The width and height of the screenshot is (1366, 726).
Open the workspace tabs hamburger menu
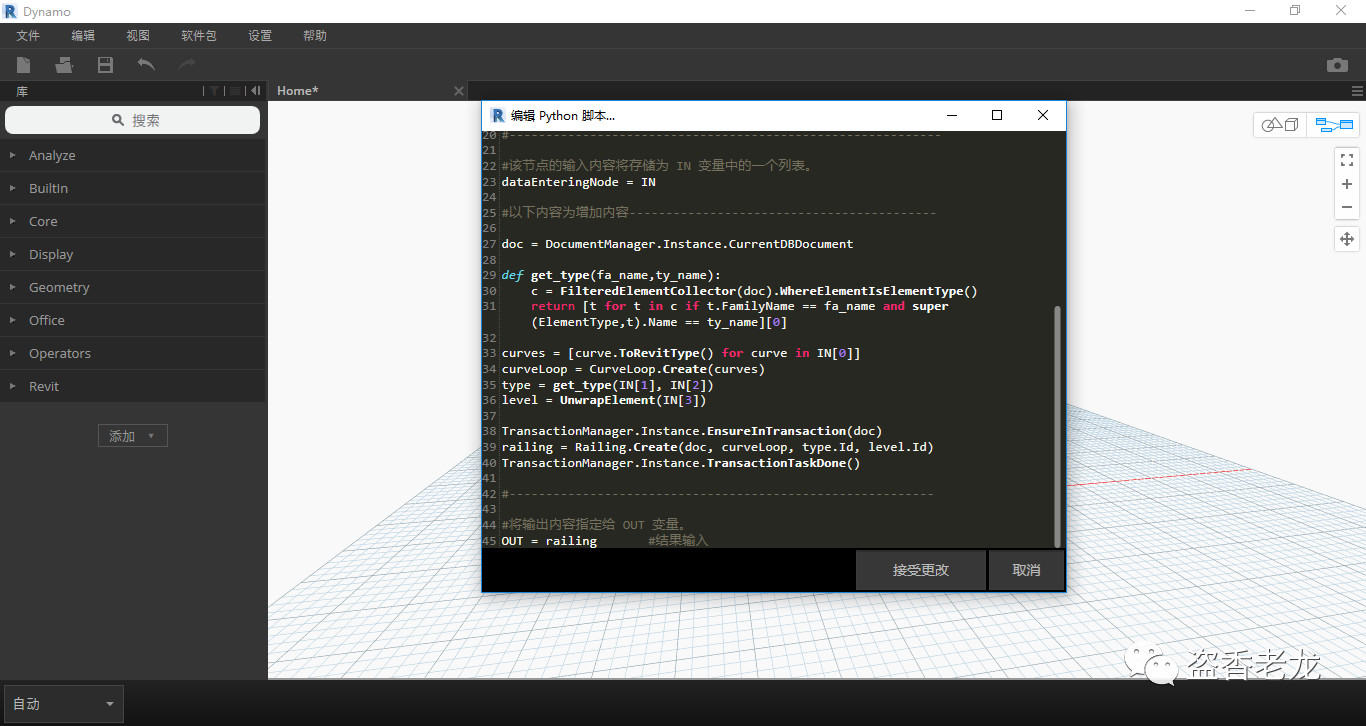pyautogui.click(x=1357, y=91)
